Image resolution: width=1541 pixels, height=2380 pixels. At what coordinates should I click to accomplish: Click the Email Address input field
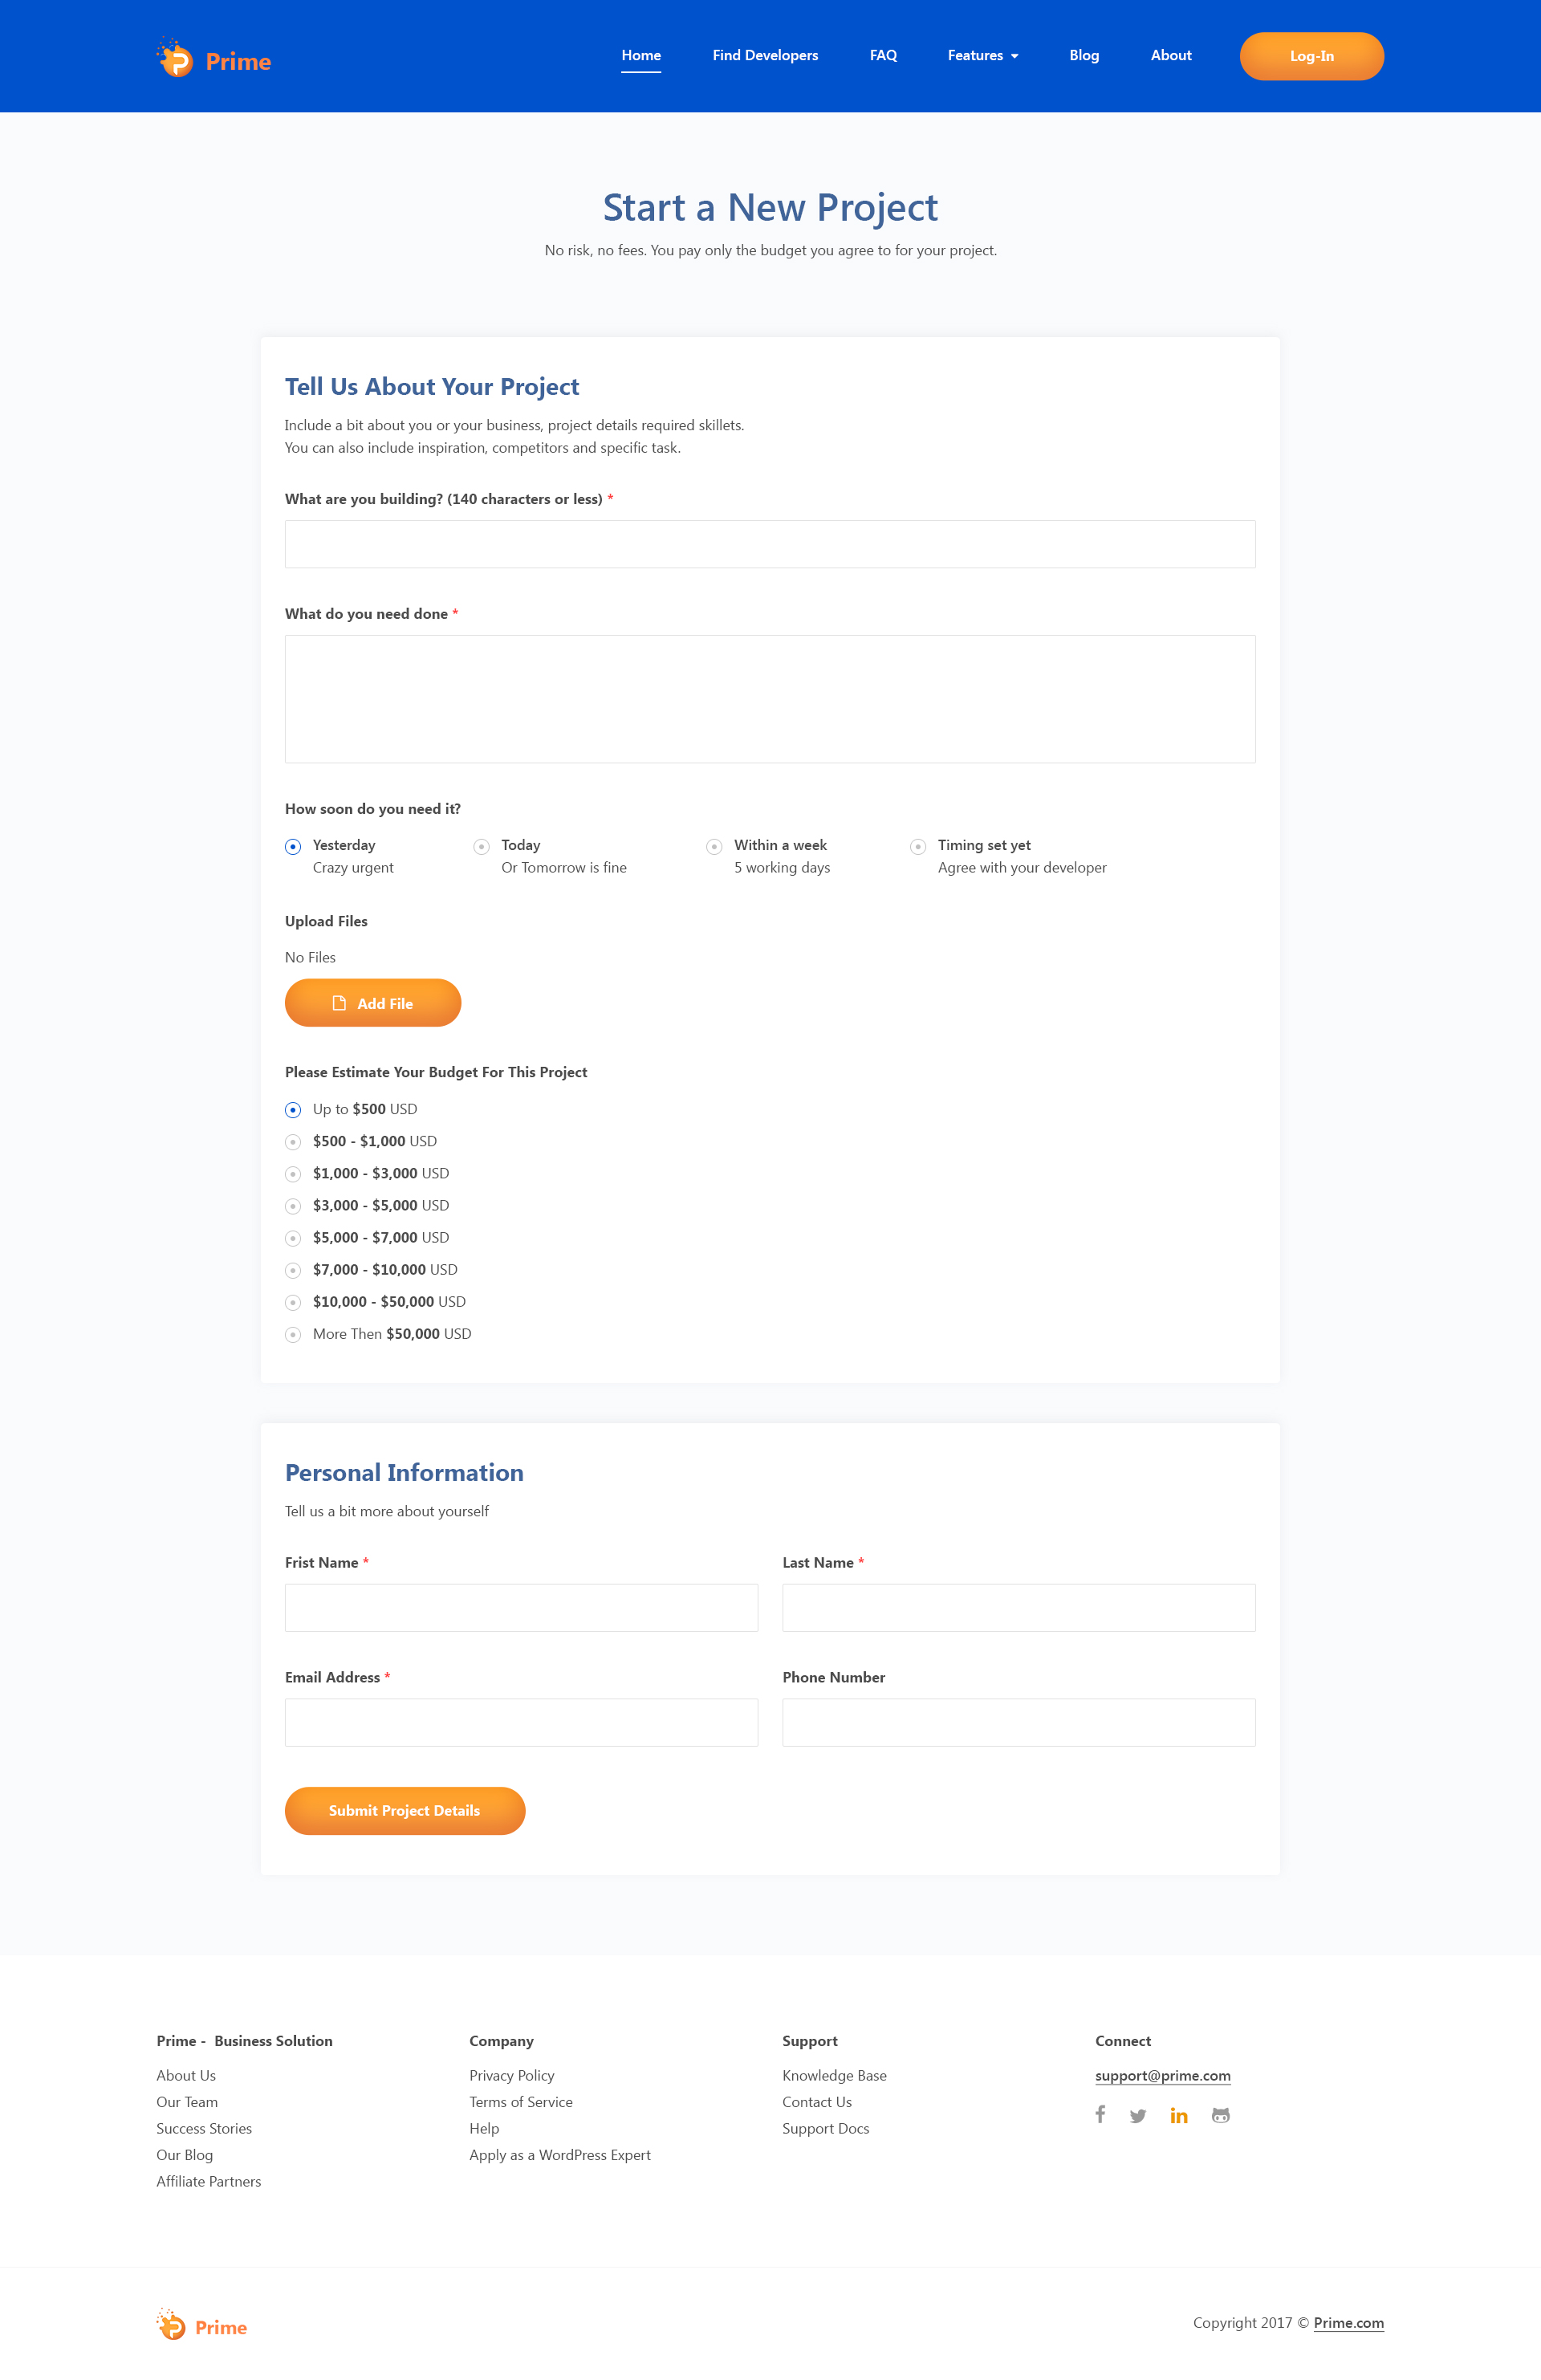pos(521,1723)
